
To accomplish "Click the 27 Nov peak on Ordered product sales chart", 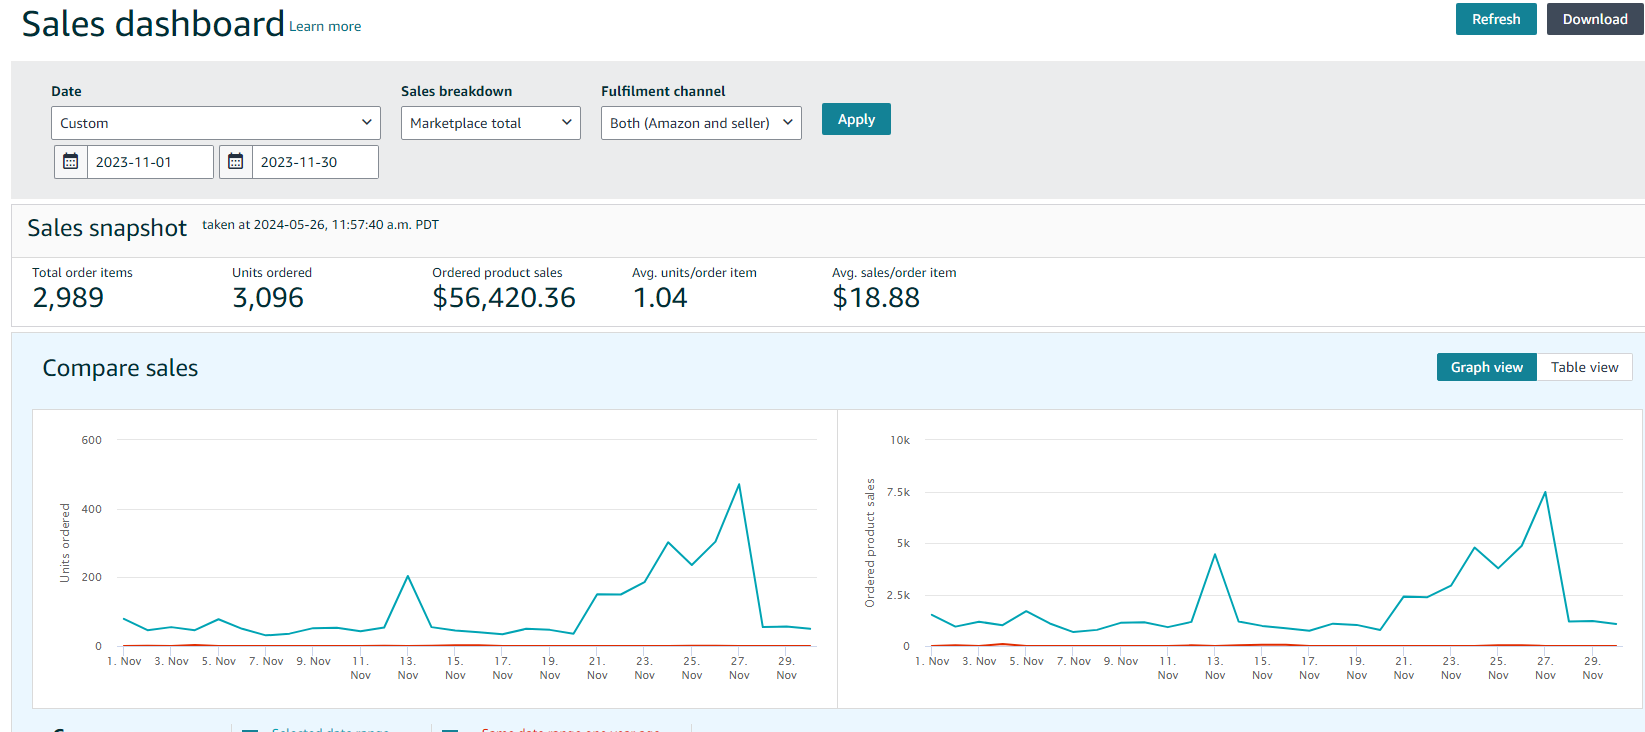I will (1545, 492).
